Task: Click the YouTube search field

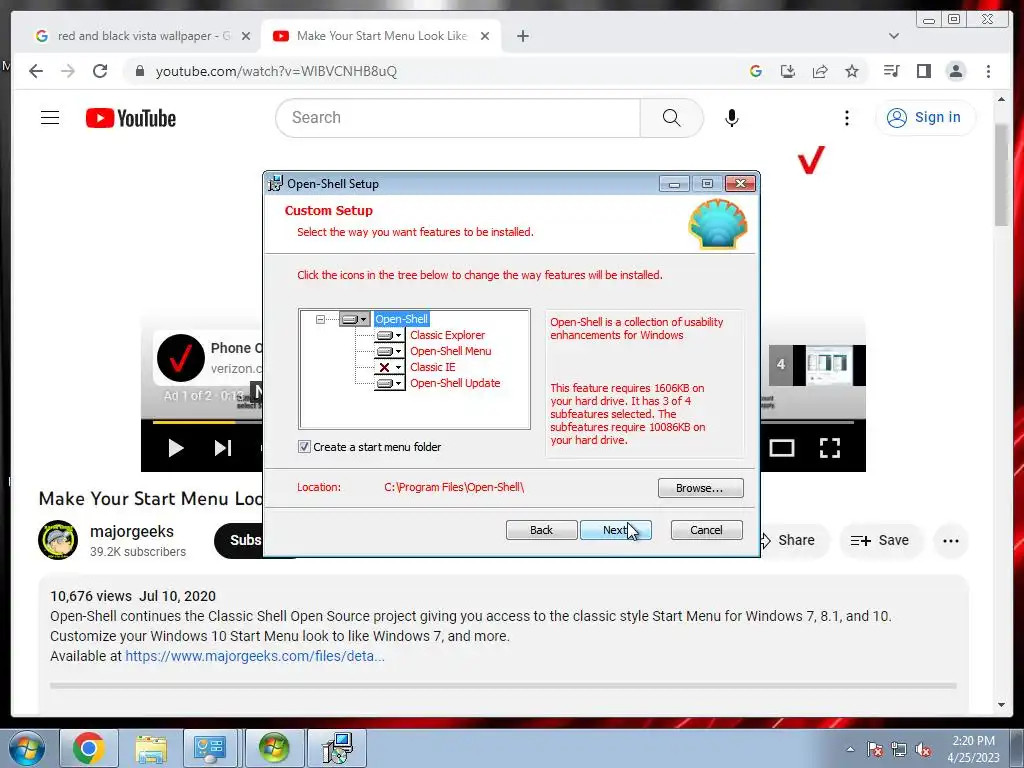Action: 457,118
